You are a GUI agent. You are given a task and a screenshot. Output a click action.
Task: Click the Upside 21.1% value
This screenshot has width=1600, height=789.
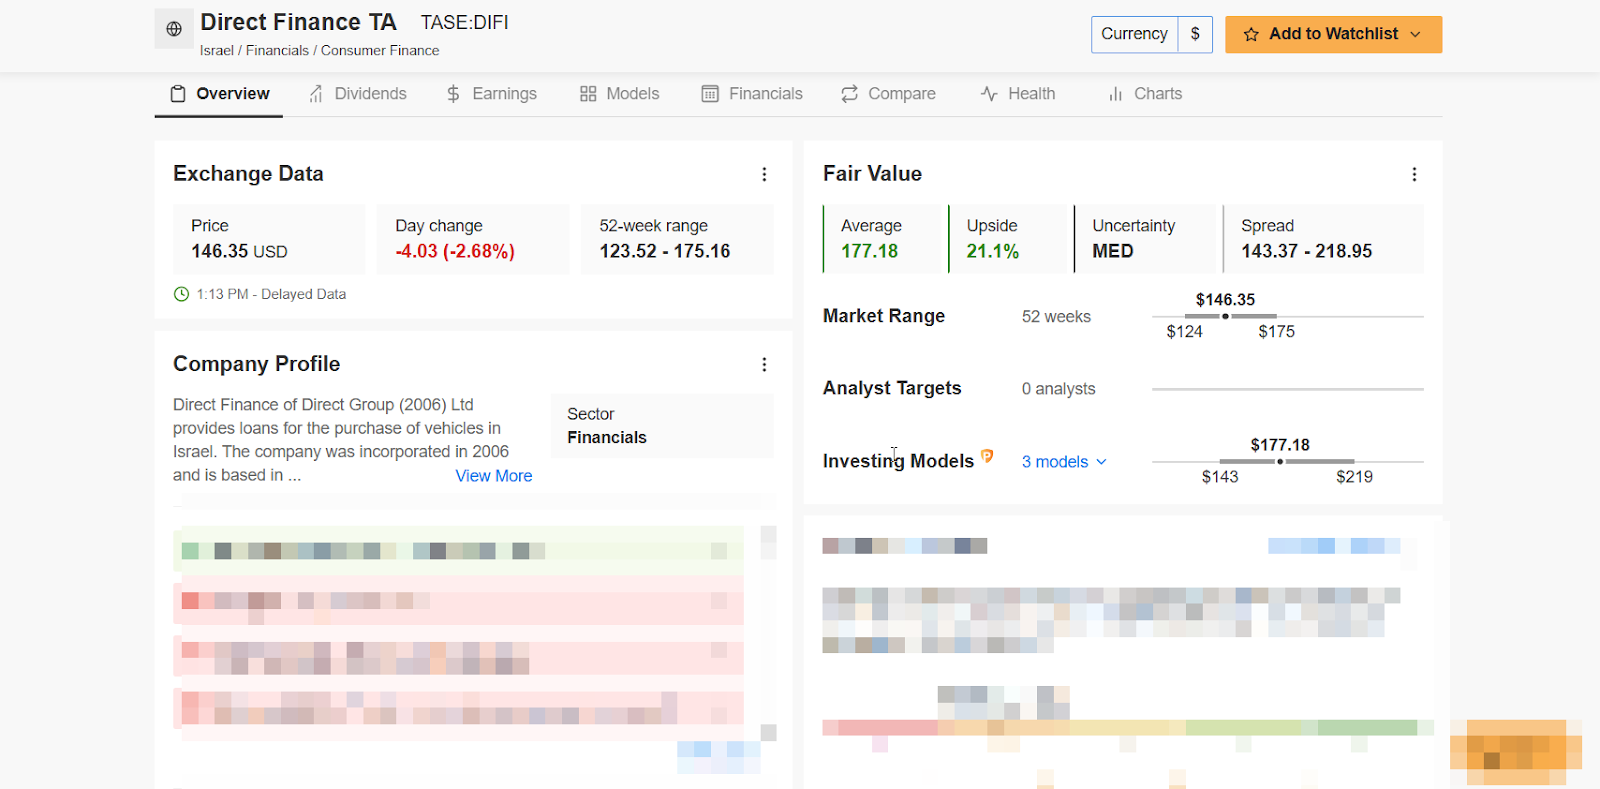point(993,251)
